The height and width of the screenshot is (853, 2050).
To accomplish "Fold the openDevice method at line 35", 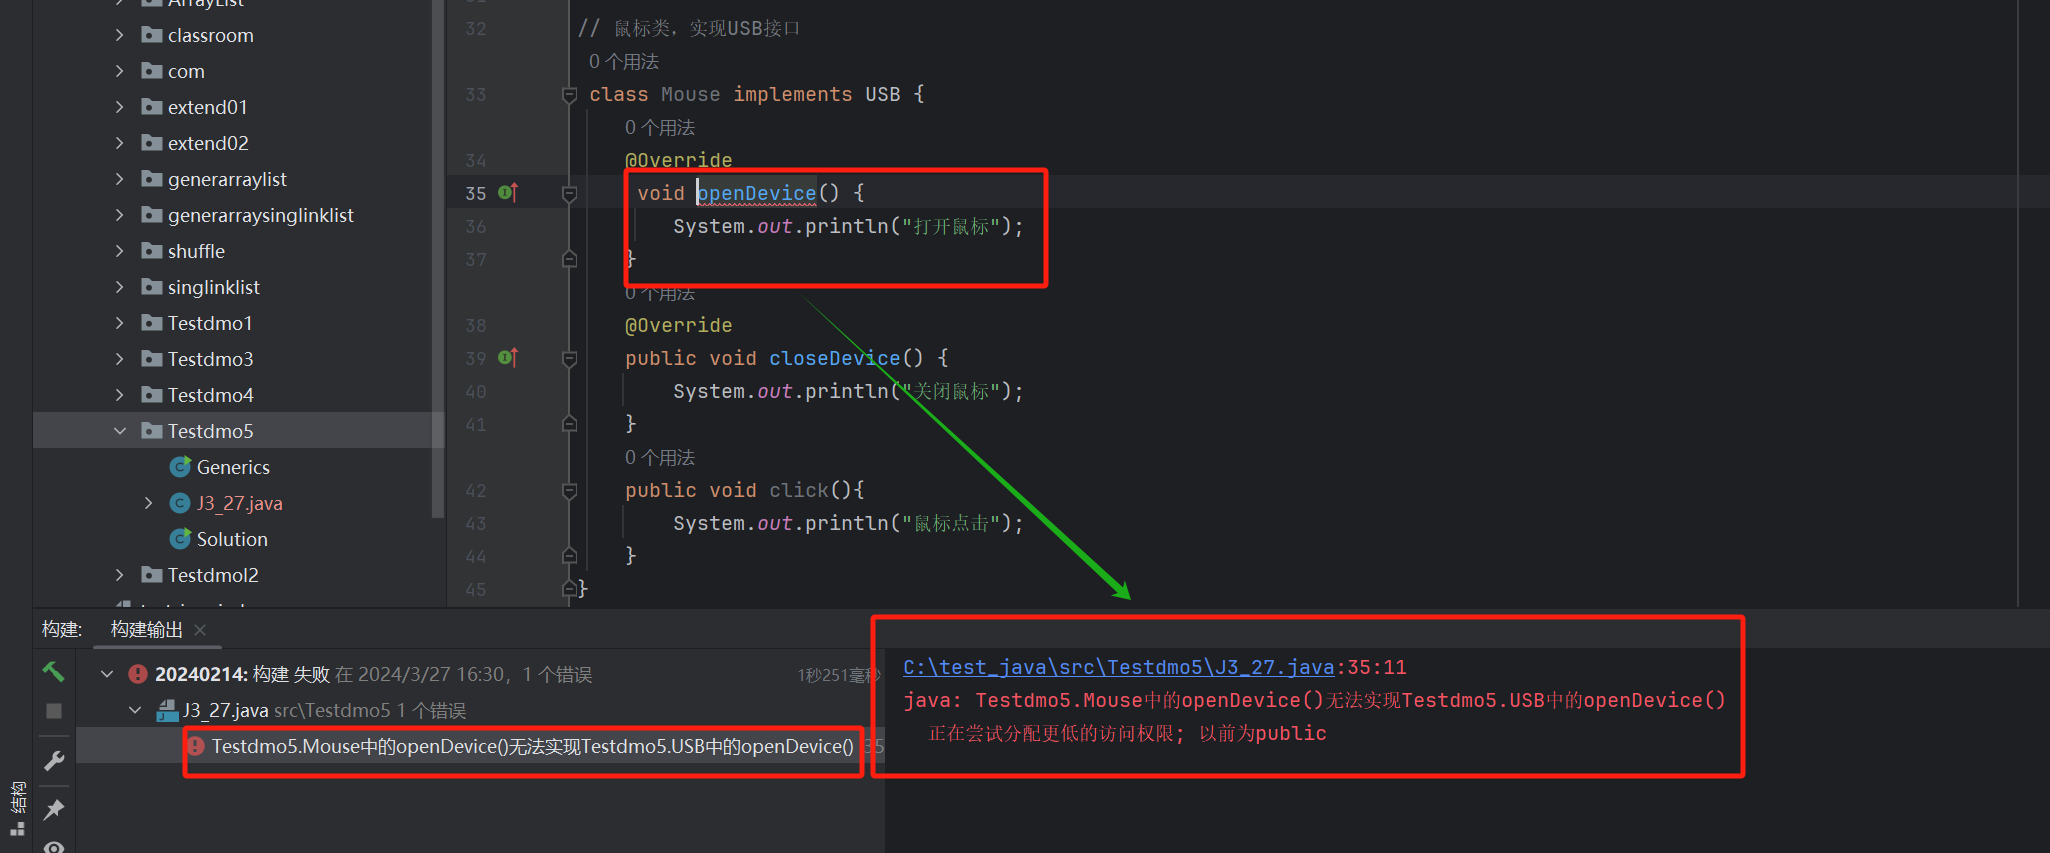I will tap(569, 193).
